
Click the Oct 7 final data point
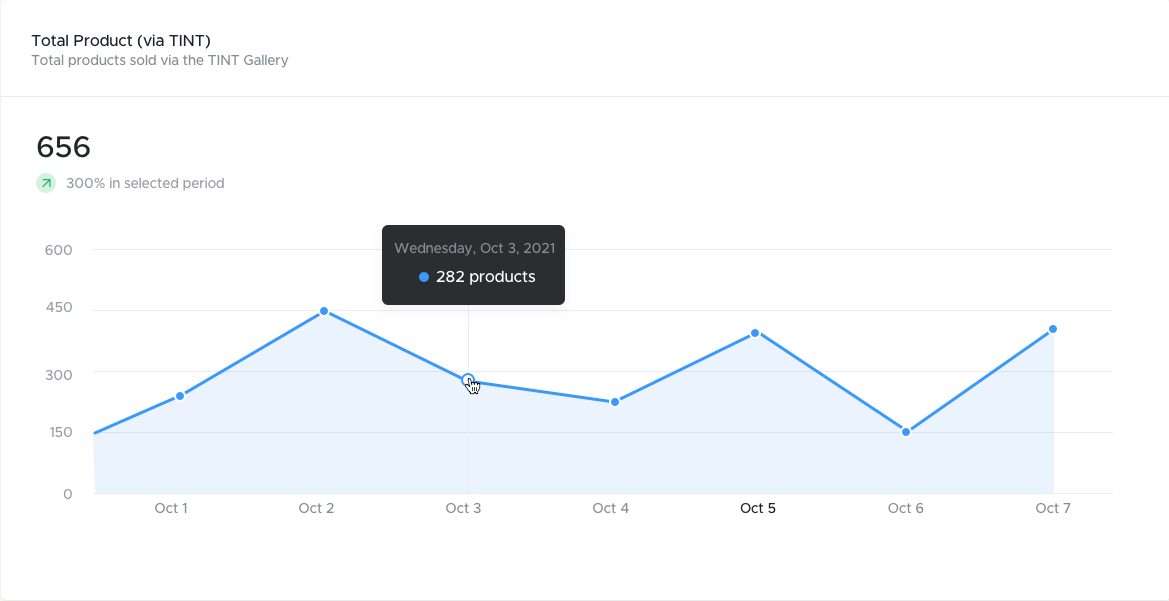[1053, 329]
